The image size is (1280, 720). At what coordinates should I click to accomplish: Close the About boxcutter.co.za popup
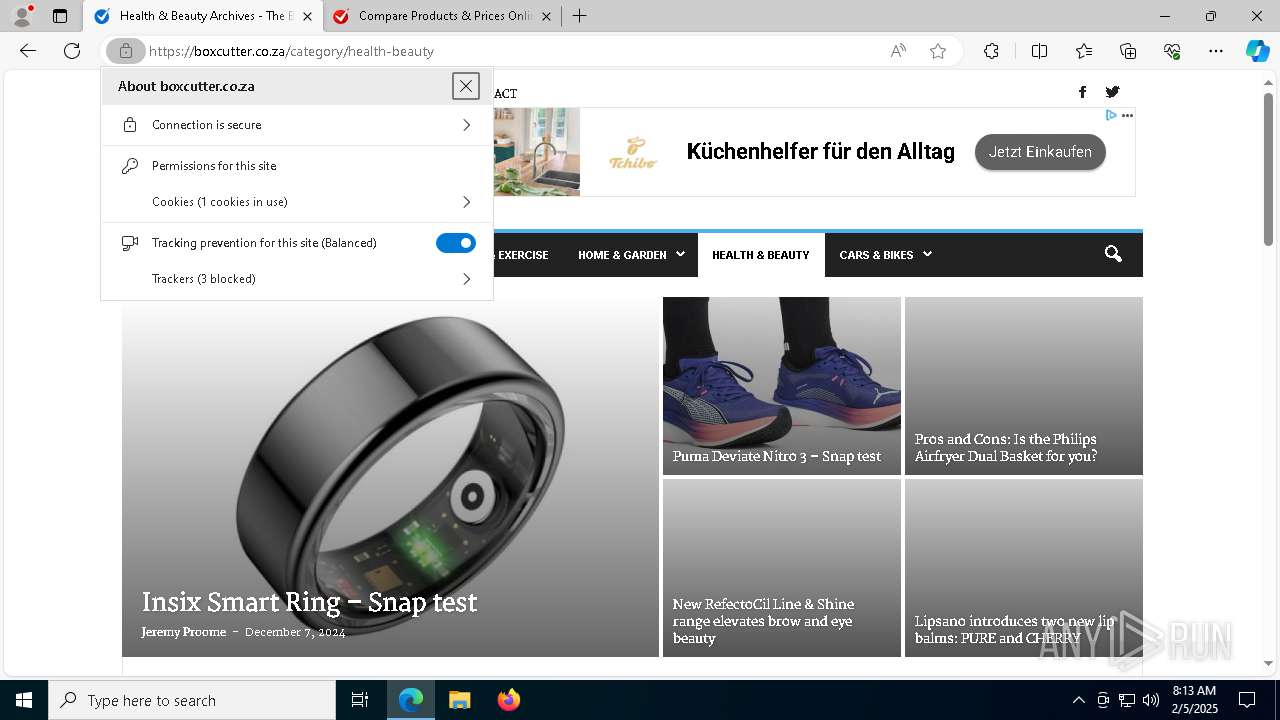(466, 86)
